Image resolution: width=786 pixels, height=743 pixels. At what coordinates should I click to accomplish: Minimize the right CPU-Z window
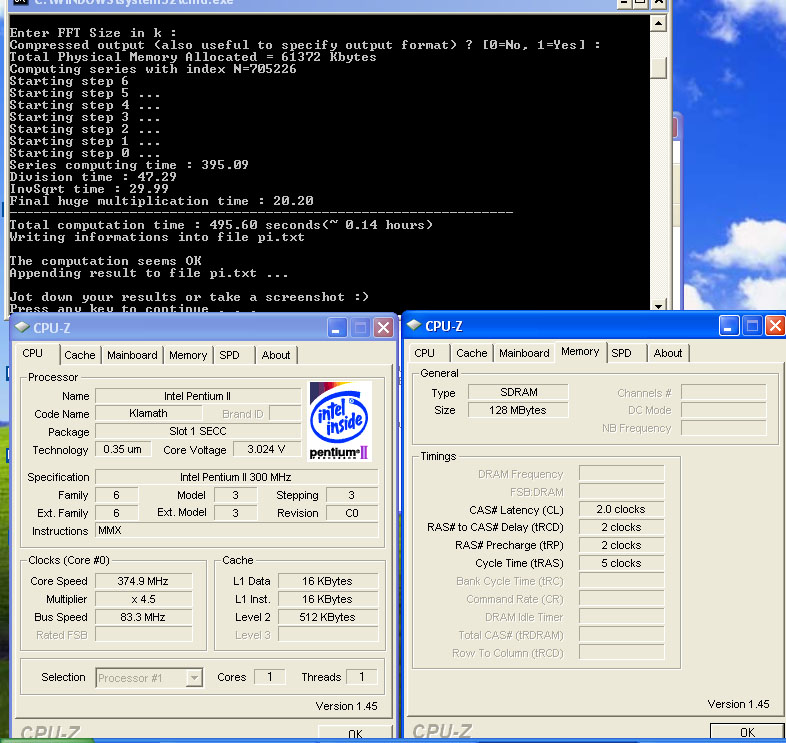[728, 326]
